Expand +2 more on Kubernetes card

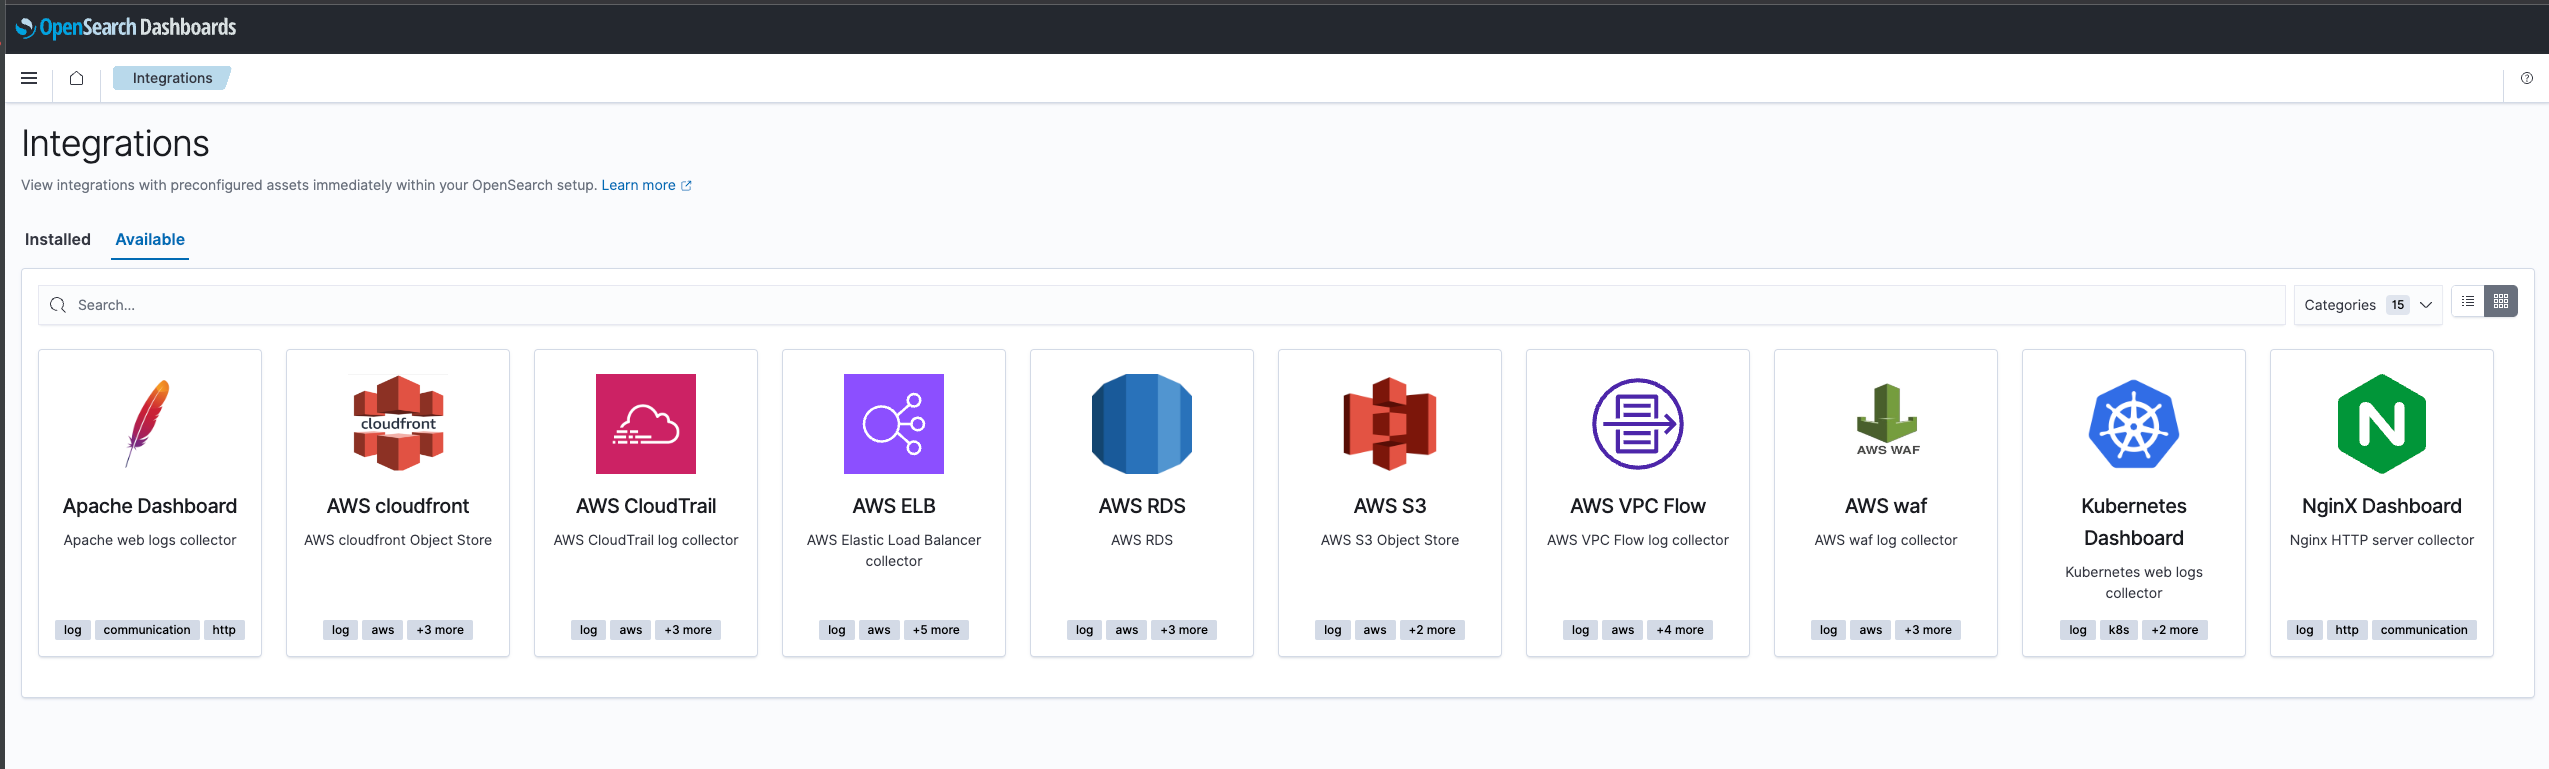pyautogui.click(x=2175, y=630)
